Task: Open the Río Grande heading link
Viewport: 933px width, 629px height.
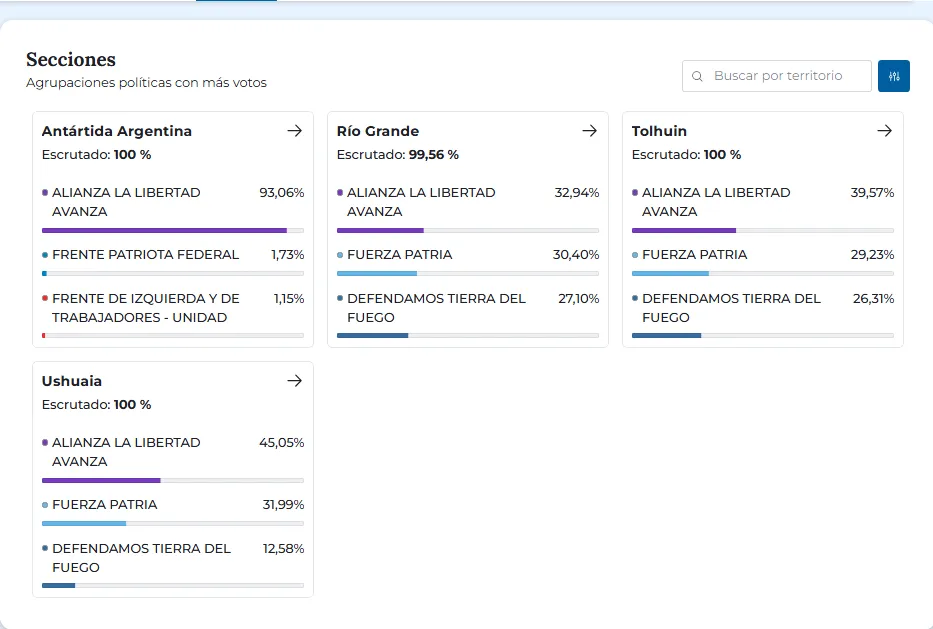Action: click(x=378, y=131)
